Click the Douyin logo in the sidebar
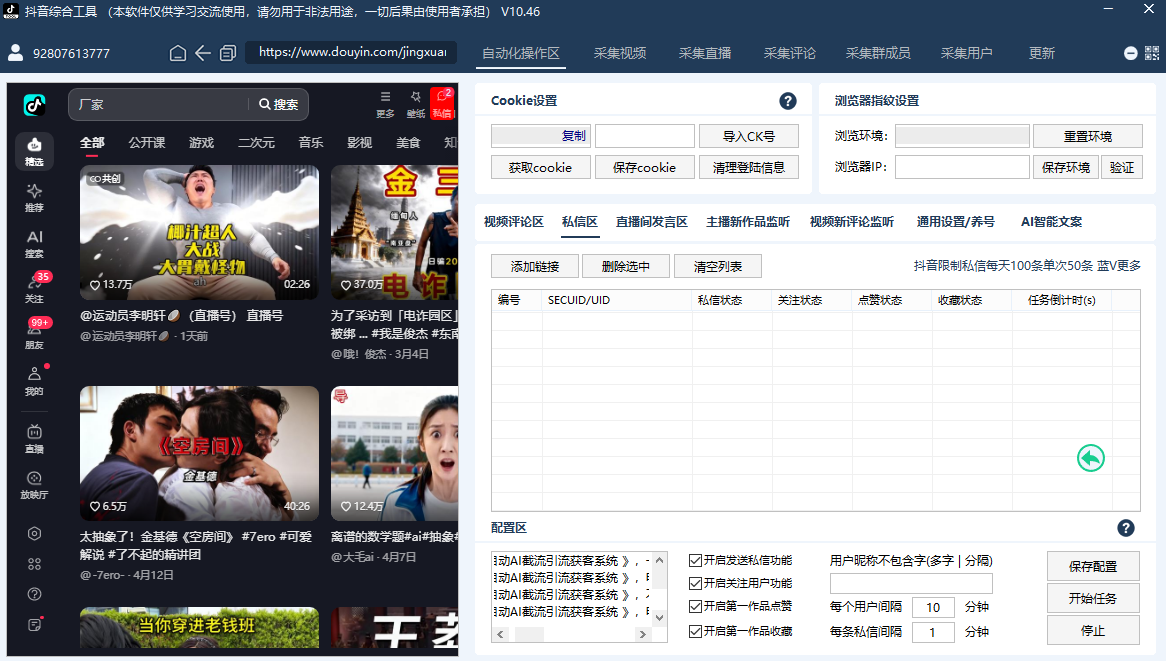This screenshot has width=1166, height=661. pos(34,105)
